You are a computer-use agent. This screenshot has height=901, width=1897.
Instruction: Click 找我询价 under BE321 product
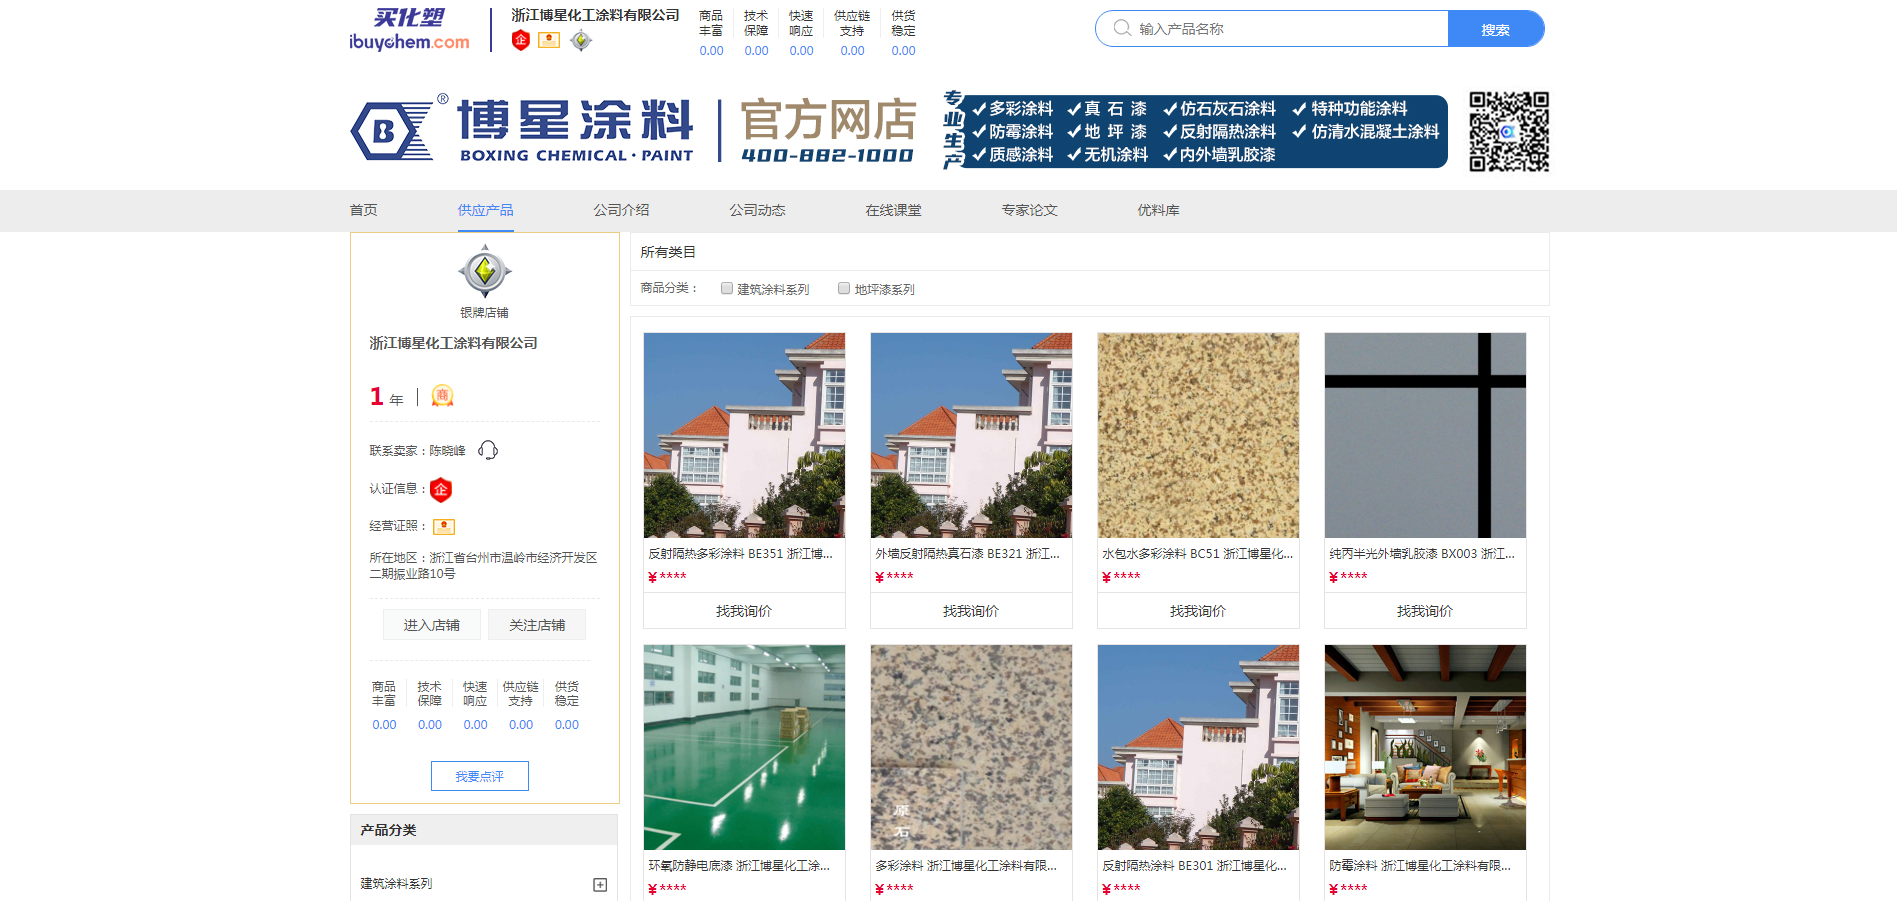coord(971,611)
